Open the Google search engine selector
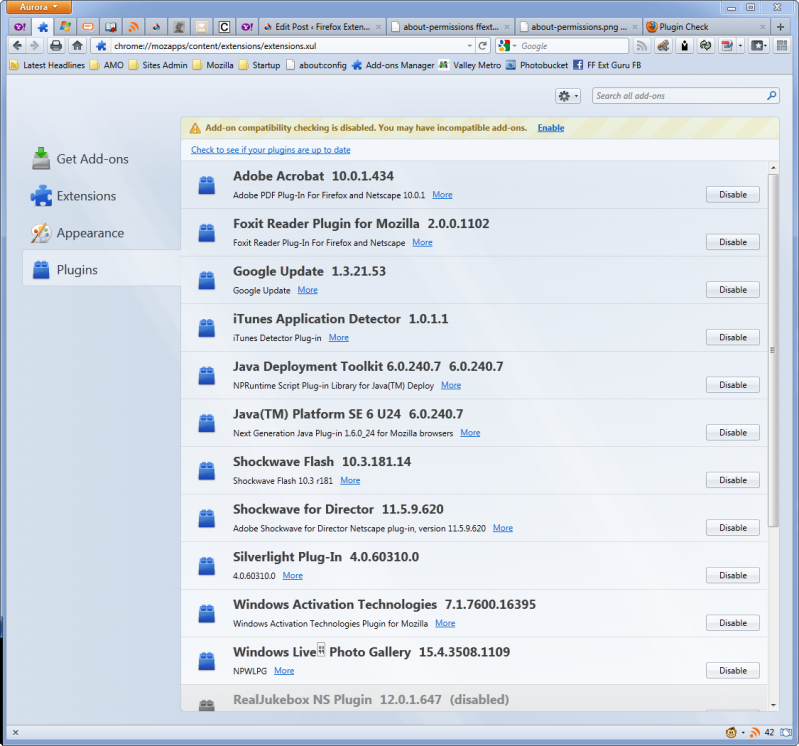 tap(507, 46)
